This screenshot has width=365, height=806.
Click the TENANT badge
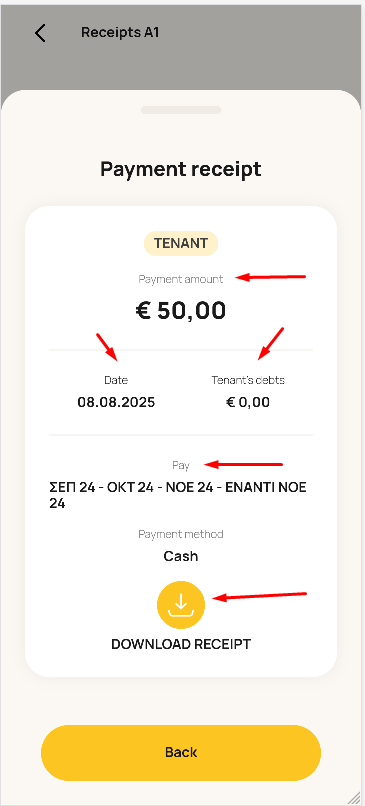(x=181, y=244)
